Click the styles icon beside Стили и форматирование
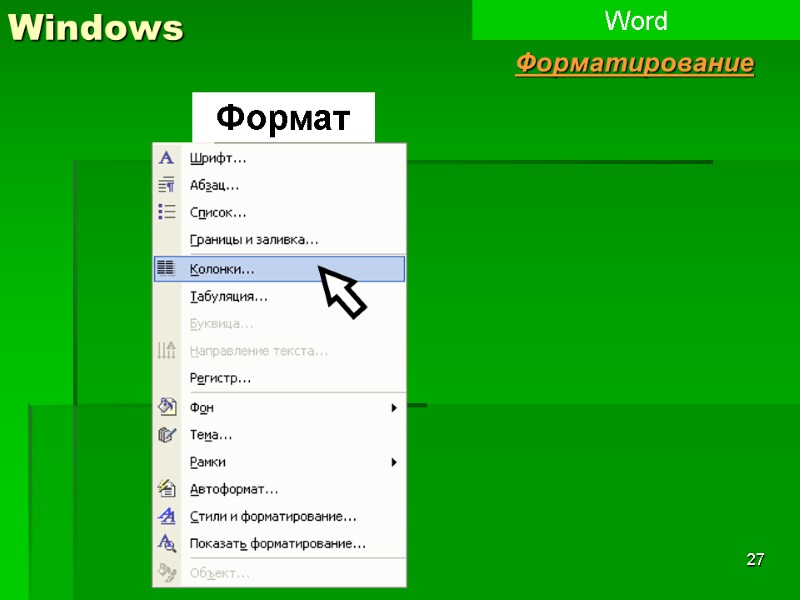 point(167,516)
